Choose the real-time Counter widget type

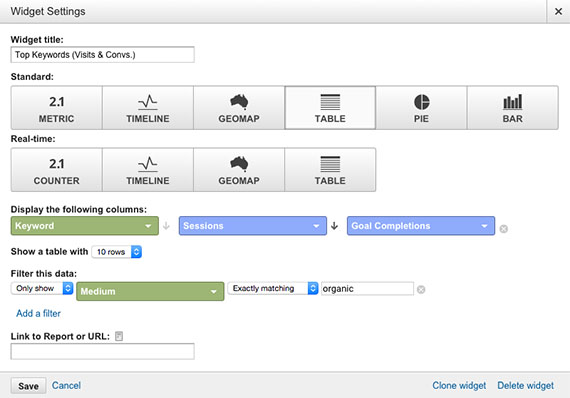coord(57,170)
